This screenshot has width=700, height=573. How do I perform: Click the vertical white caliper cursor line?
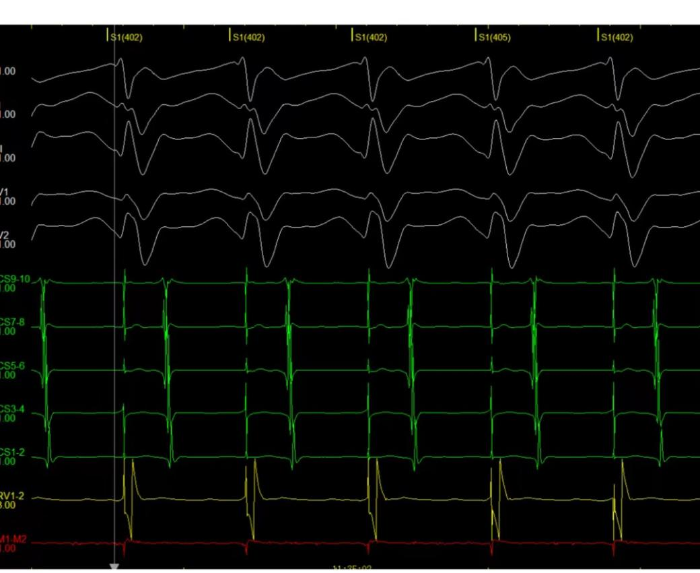pyautogui.click(x=115, y=300)
